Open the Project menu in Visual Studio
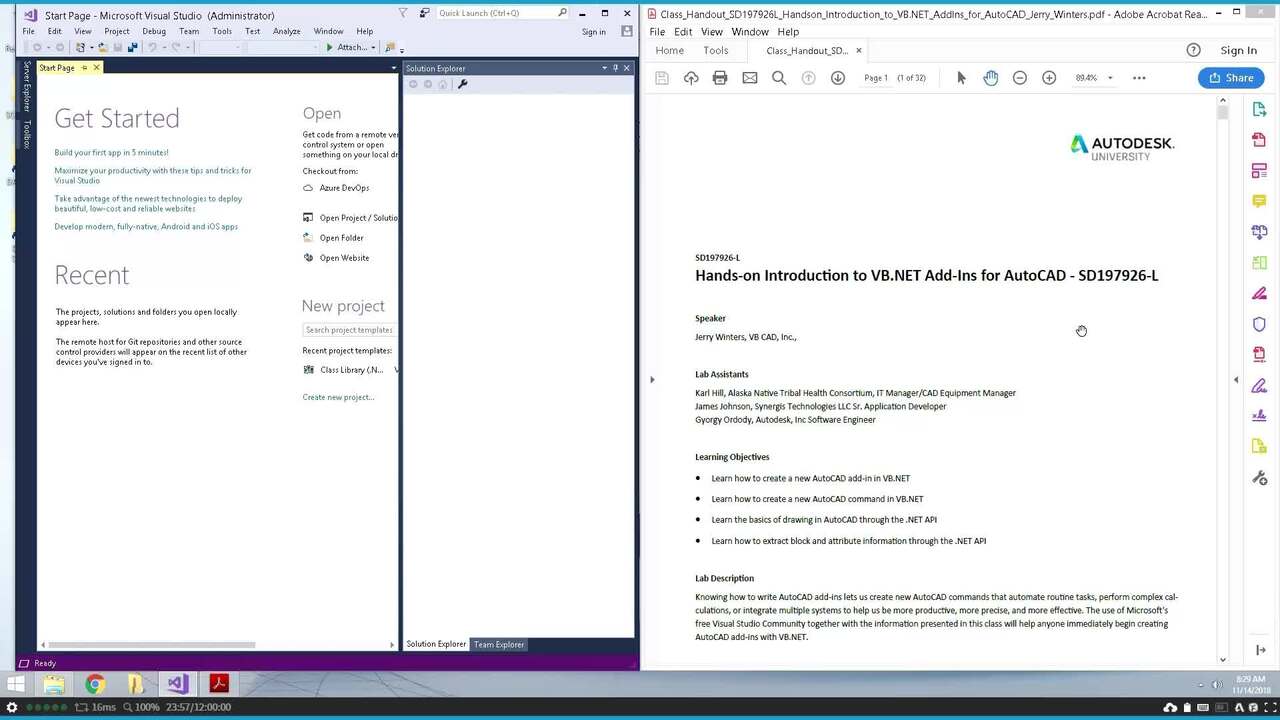The height and width of the screenshot is (720, 1280). pyautogui.click(x=117, y=31)
